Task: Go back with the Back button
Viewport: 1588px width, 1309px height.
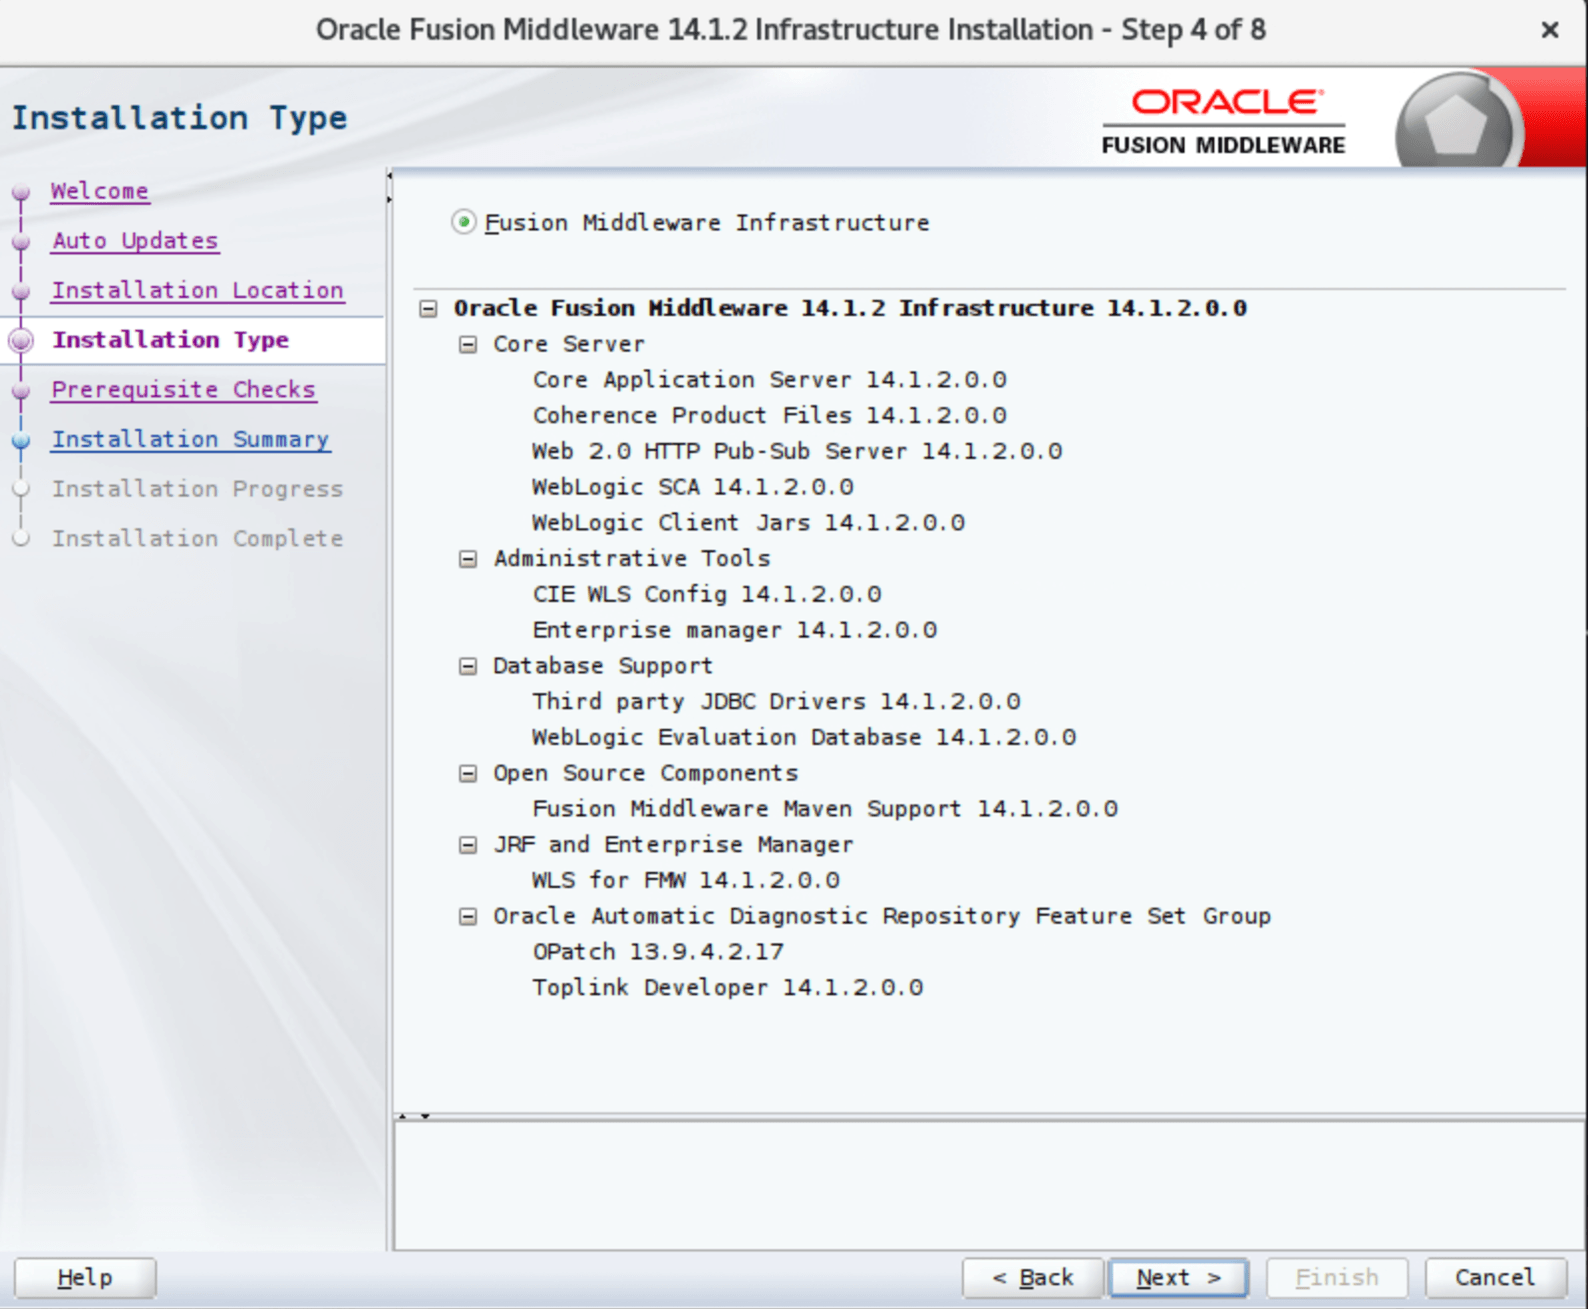Action: pyautogui.click(x=1033, y=1277)
